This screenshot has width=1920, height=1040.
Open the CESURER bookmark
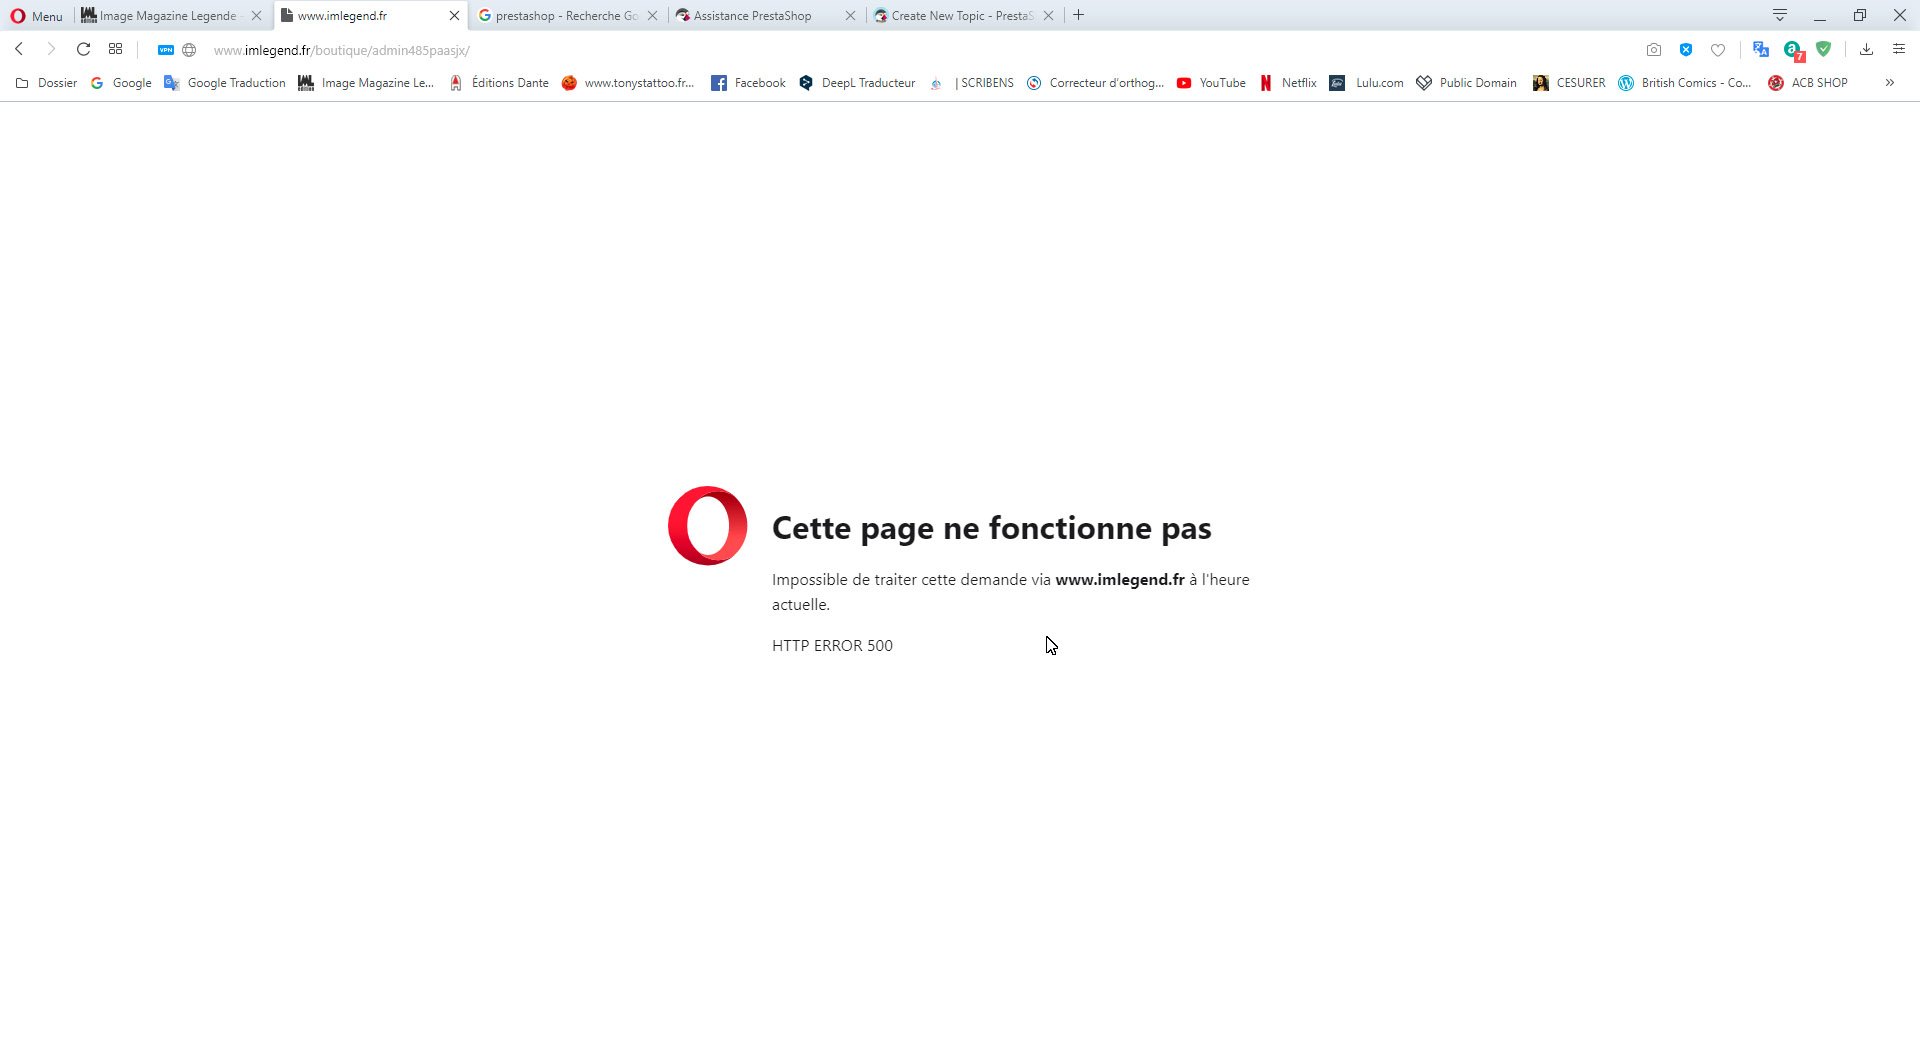pos(1569,83)
